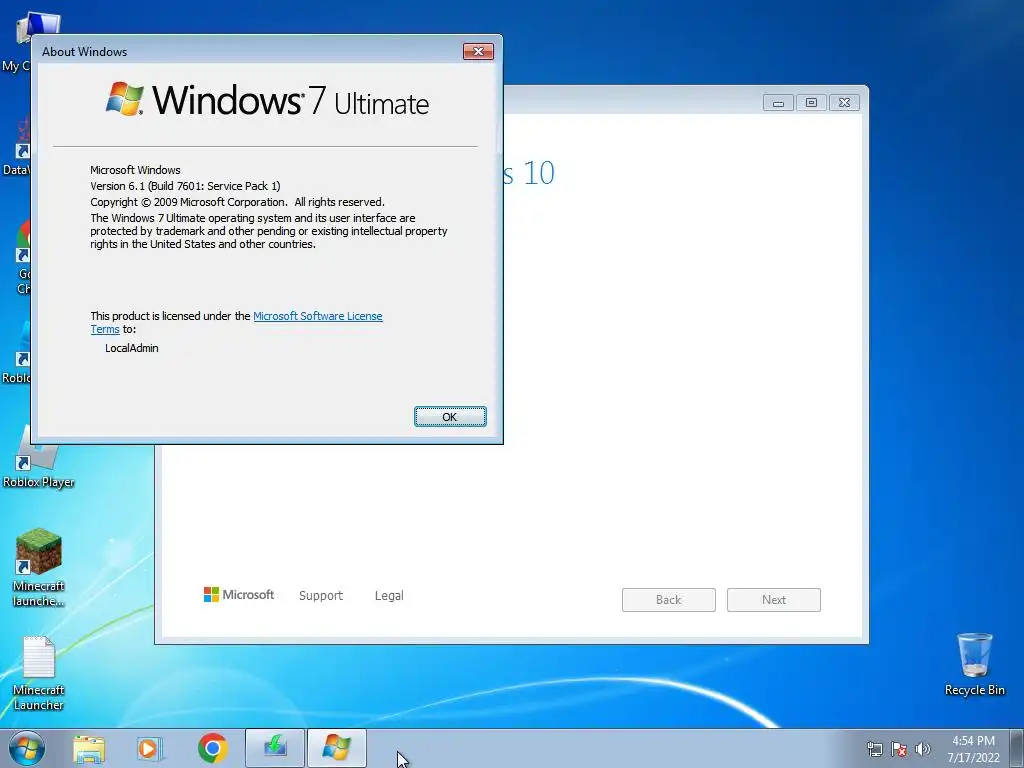The width and height of the screenshot is (1024, 768).
Task: Open the network tray icon
Action: (x=874, y=749)
